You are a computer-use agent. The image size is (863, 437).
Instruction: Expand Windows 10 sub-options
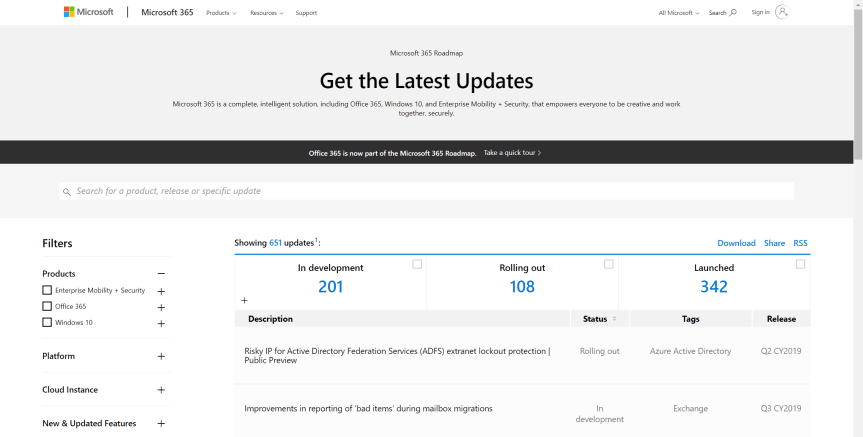click(x=161, y=324)
